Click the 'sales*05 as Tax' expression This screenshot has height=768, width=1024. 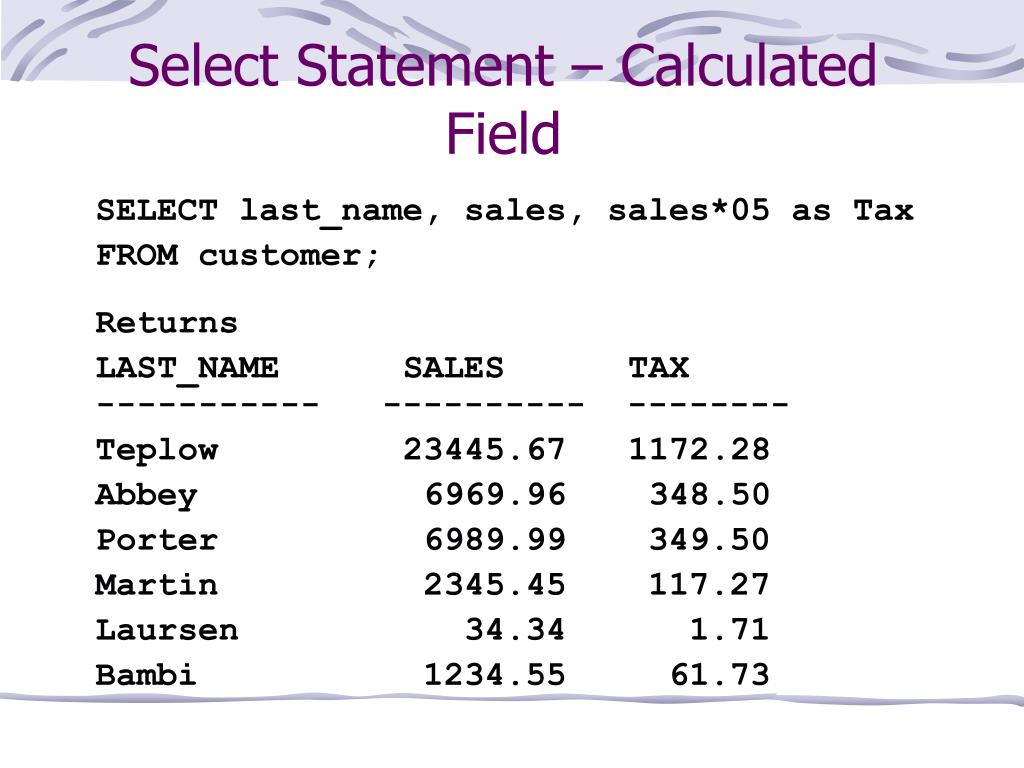pos(761,210)
